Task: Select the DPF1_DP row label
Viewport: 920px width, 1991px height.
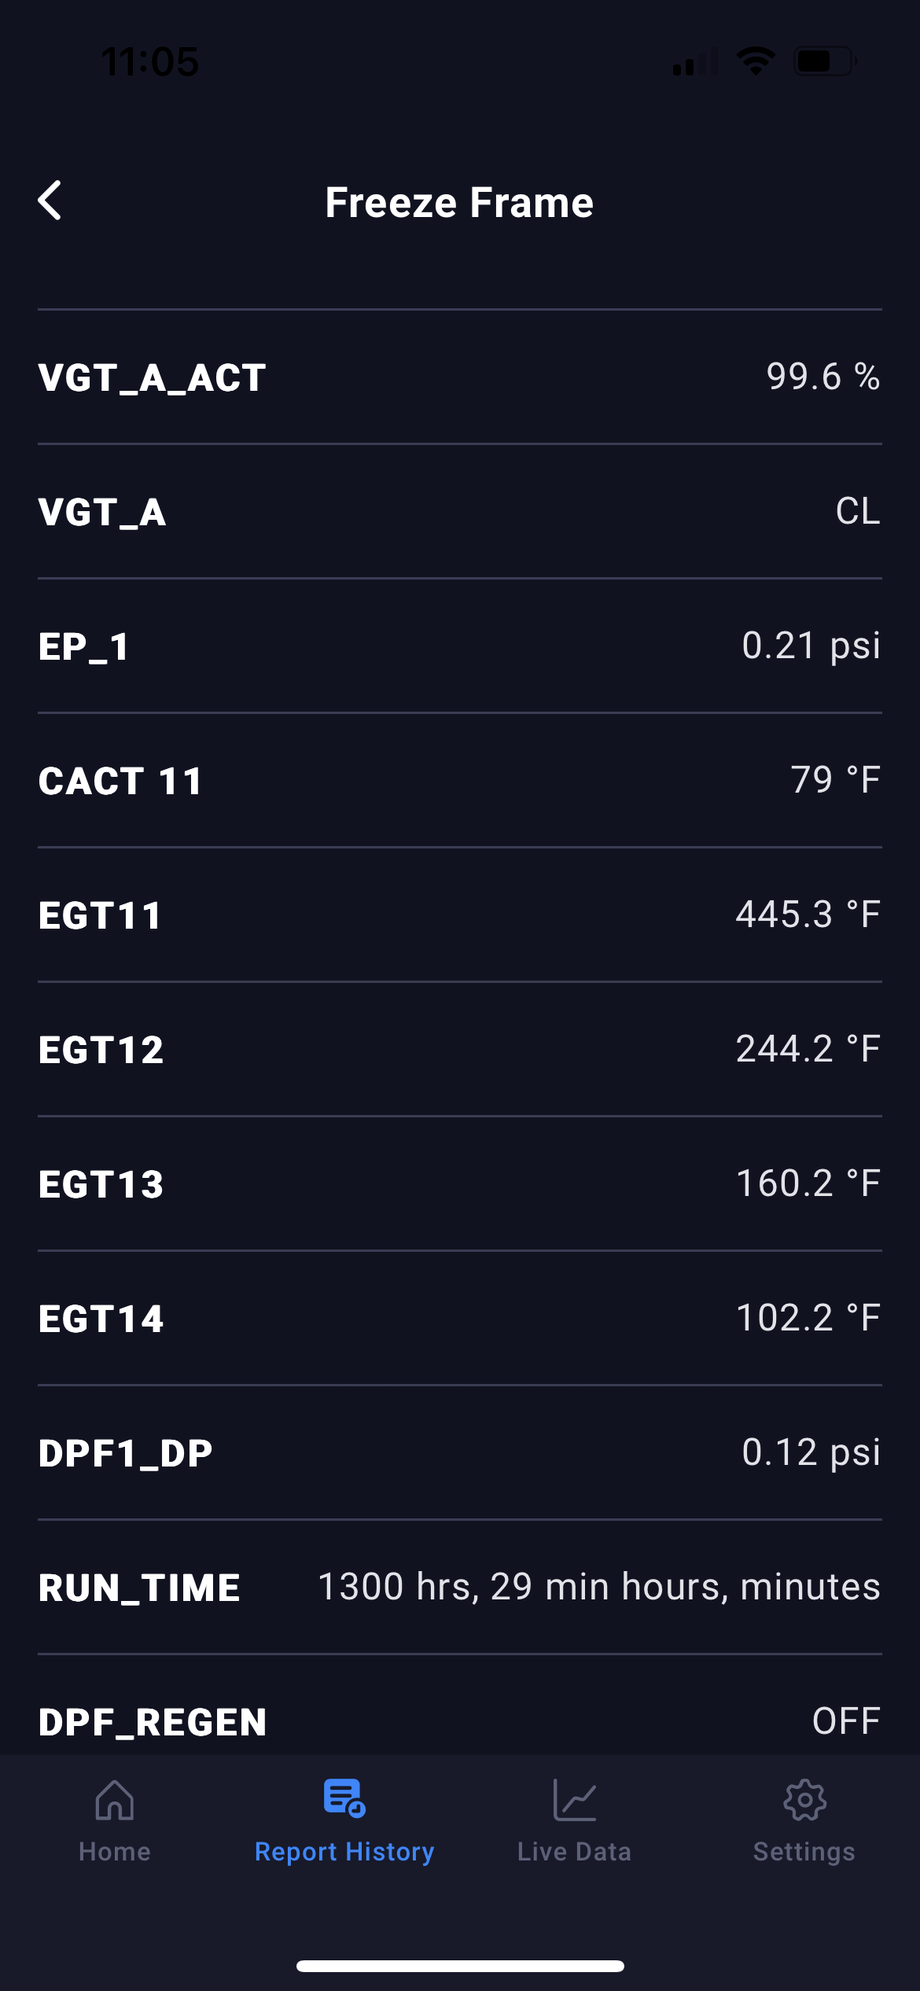Action: click(x=125, y=1453)
